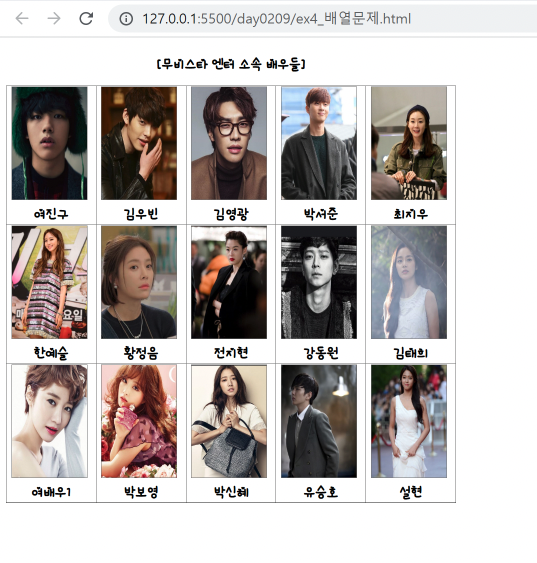Click the name label 전지현
Image resolution: width=537 pixels, height=563 pixels.
click(231, 353)
